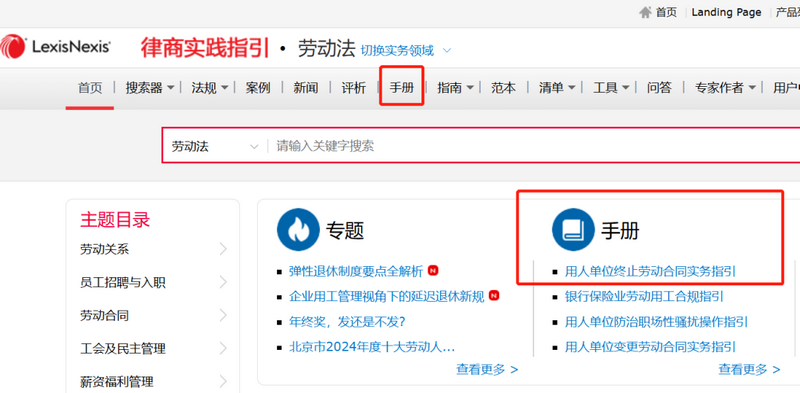Expand 切换实务领域 dropdown chevron
The height and width of the screenshot is (393, 800).
[447, 51]
